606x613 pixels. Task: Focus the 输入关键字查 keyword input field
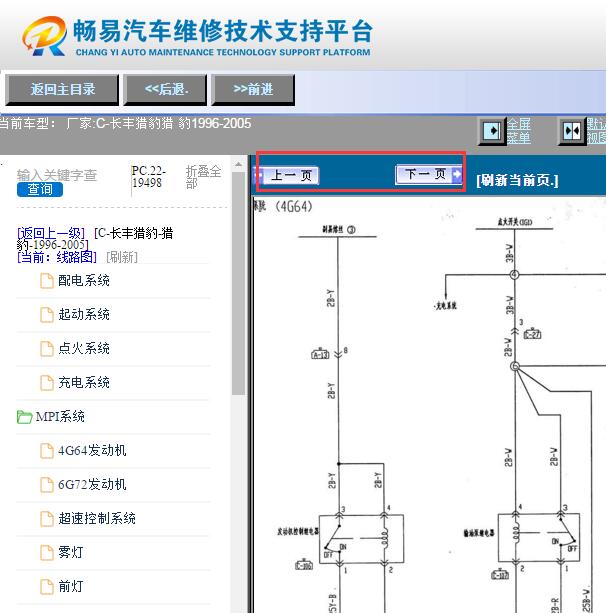[57, 175]
